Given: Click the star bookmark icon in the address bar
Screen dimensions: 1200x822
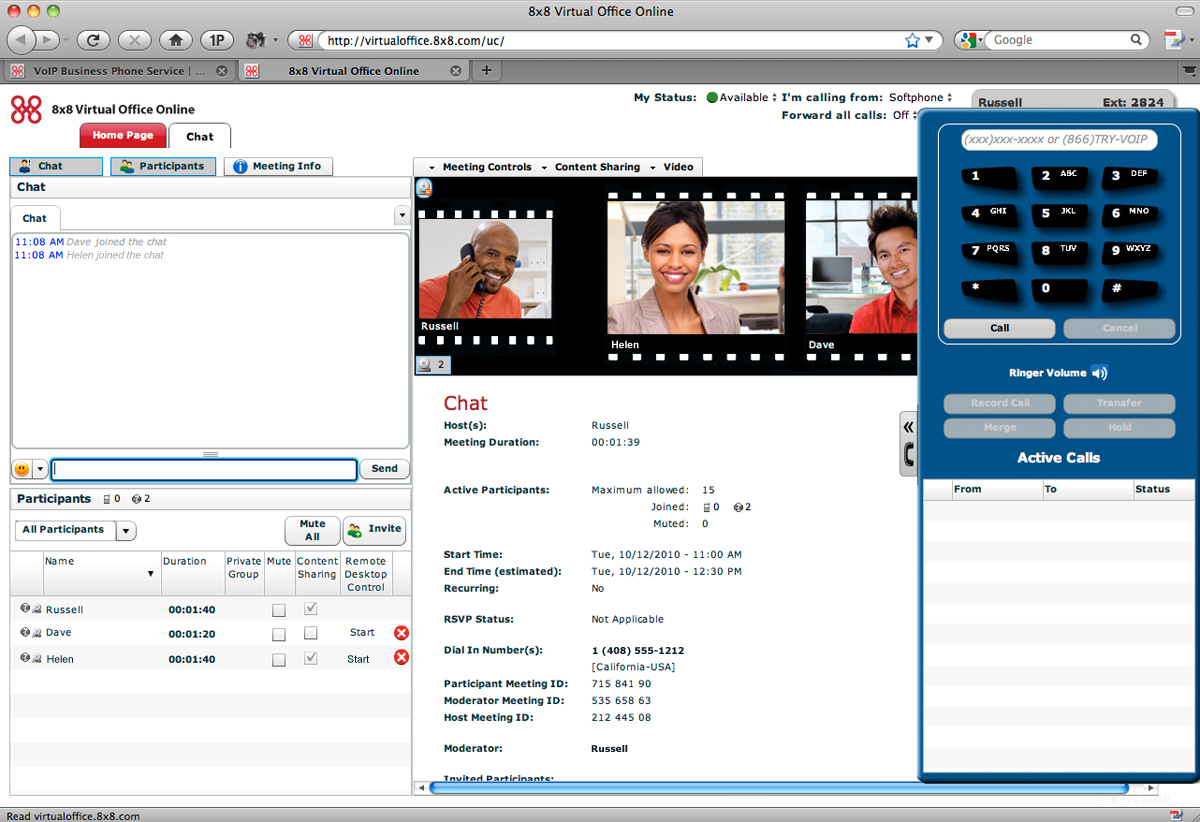Looking at the screenshot, I should coord(911,40).
